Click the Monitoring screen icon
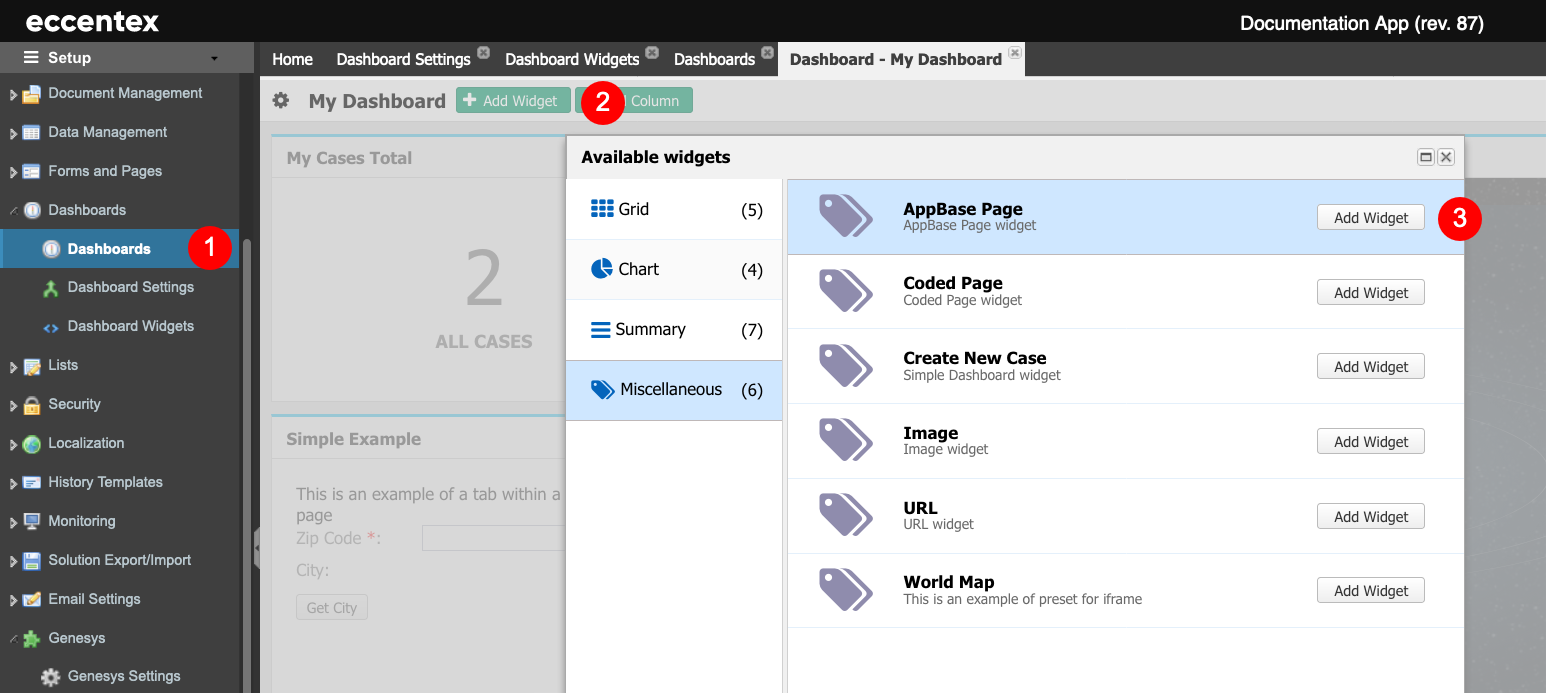Screen dimensions: 1546x693 click(x=31, y=522)
